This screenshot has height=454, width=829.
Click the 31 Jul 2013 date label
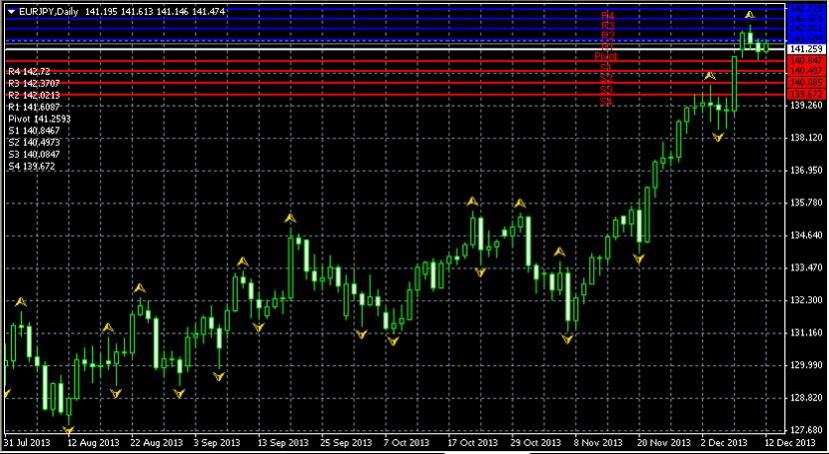click(x=27, y=442)
